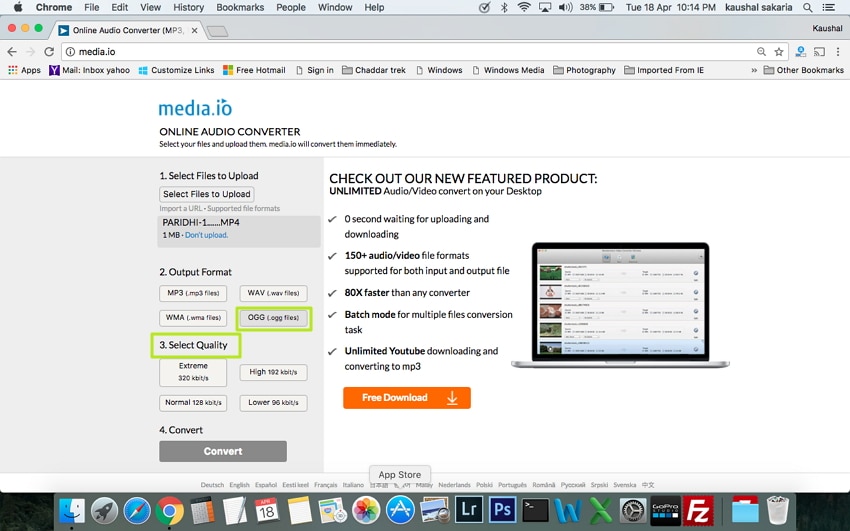
Task: Open the History menu
Action: click(188, 7)
